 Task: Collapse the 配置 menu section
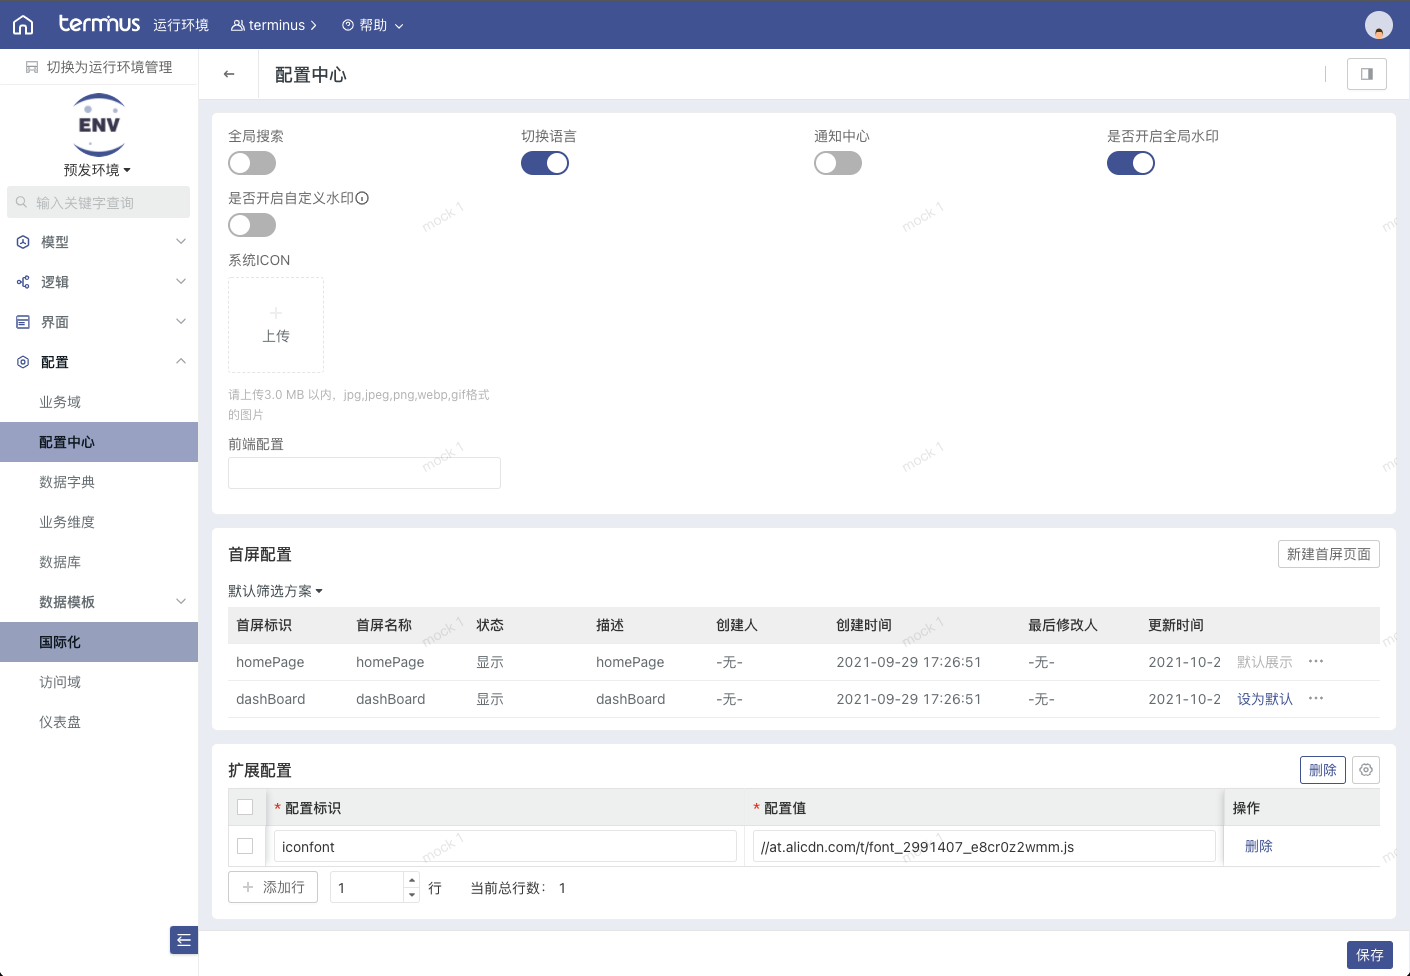pos(181,361)
